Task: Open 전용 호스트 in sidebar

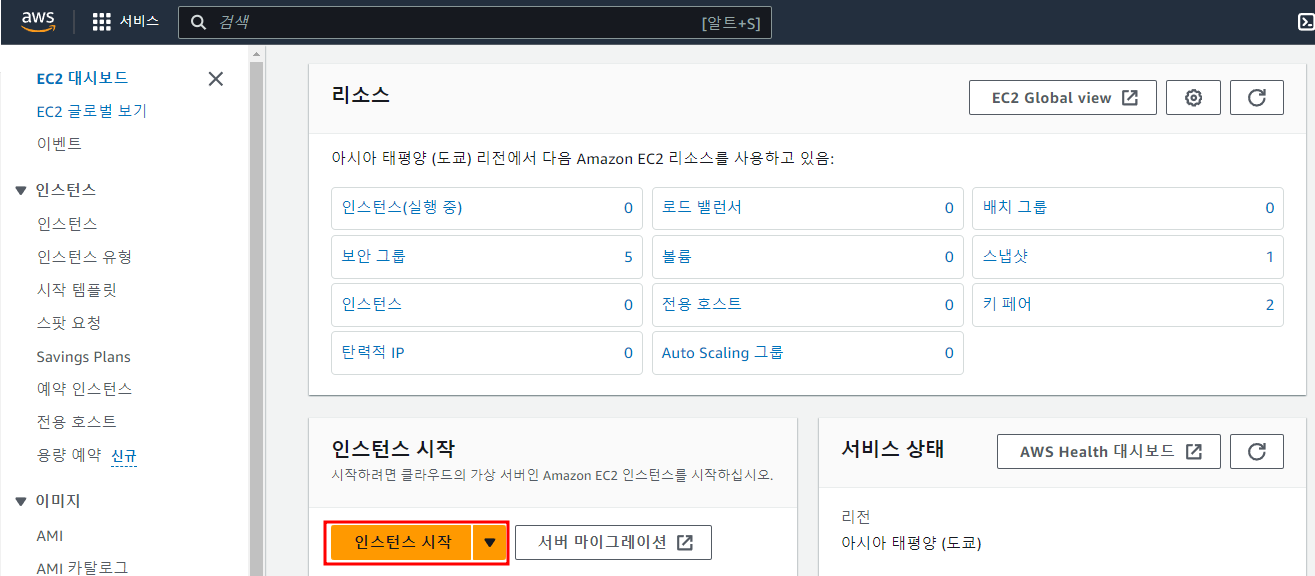Action: [76, 422]
